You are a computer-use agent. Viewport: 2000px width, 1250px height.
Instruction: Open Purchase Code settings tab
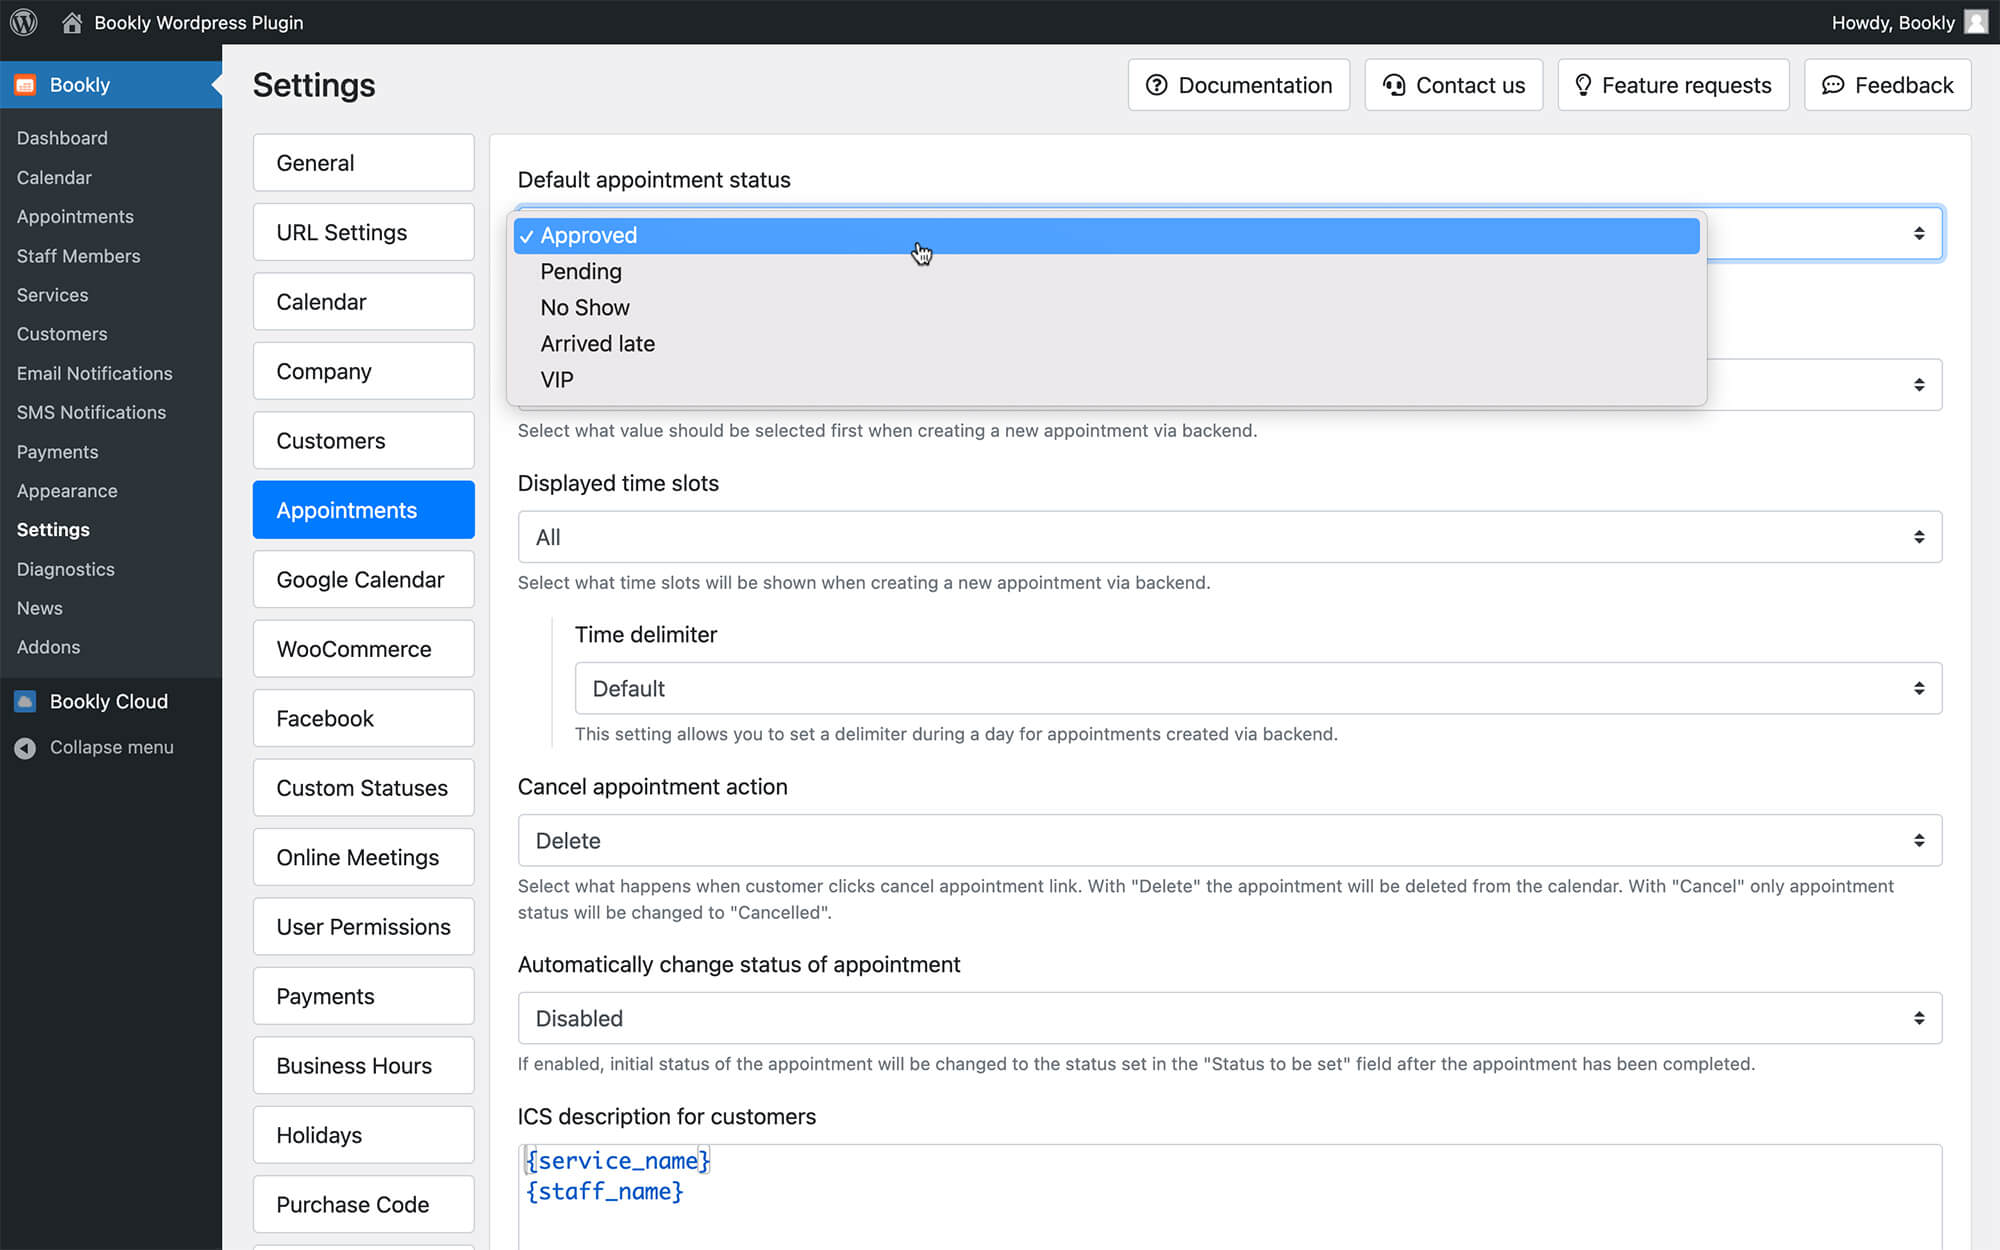point(363,1204)
